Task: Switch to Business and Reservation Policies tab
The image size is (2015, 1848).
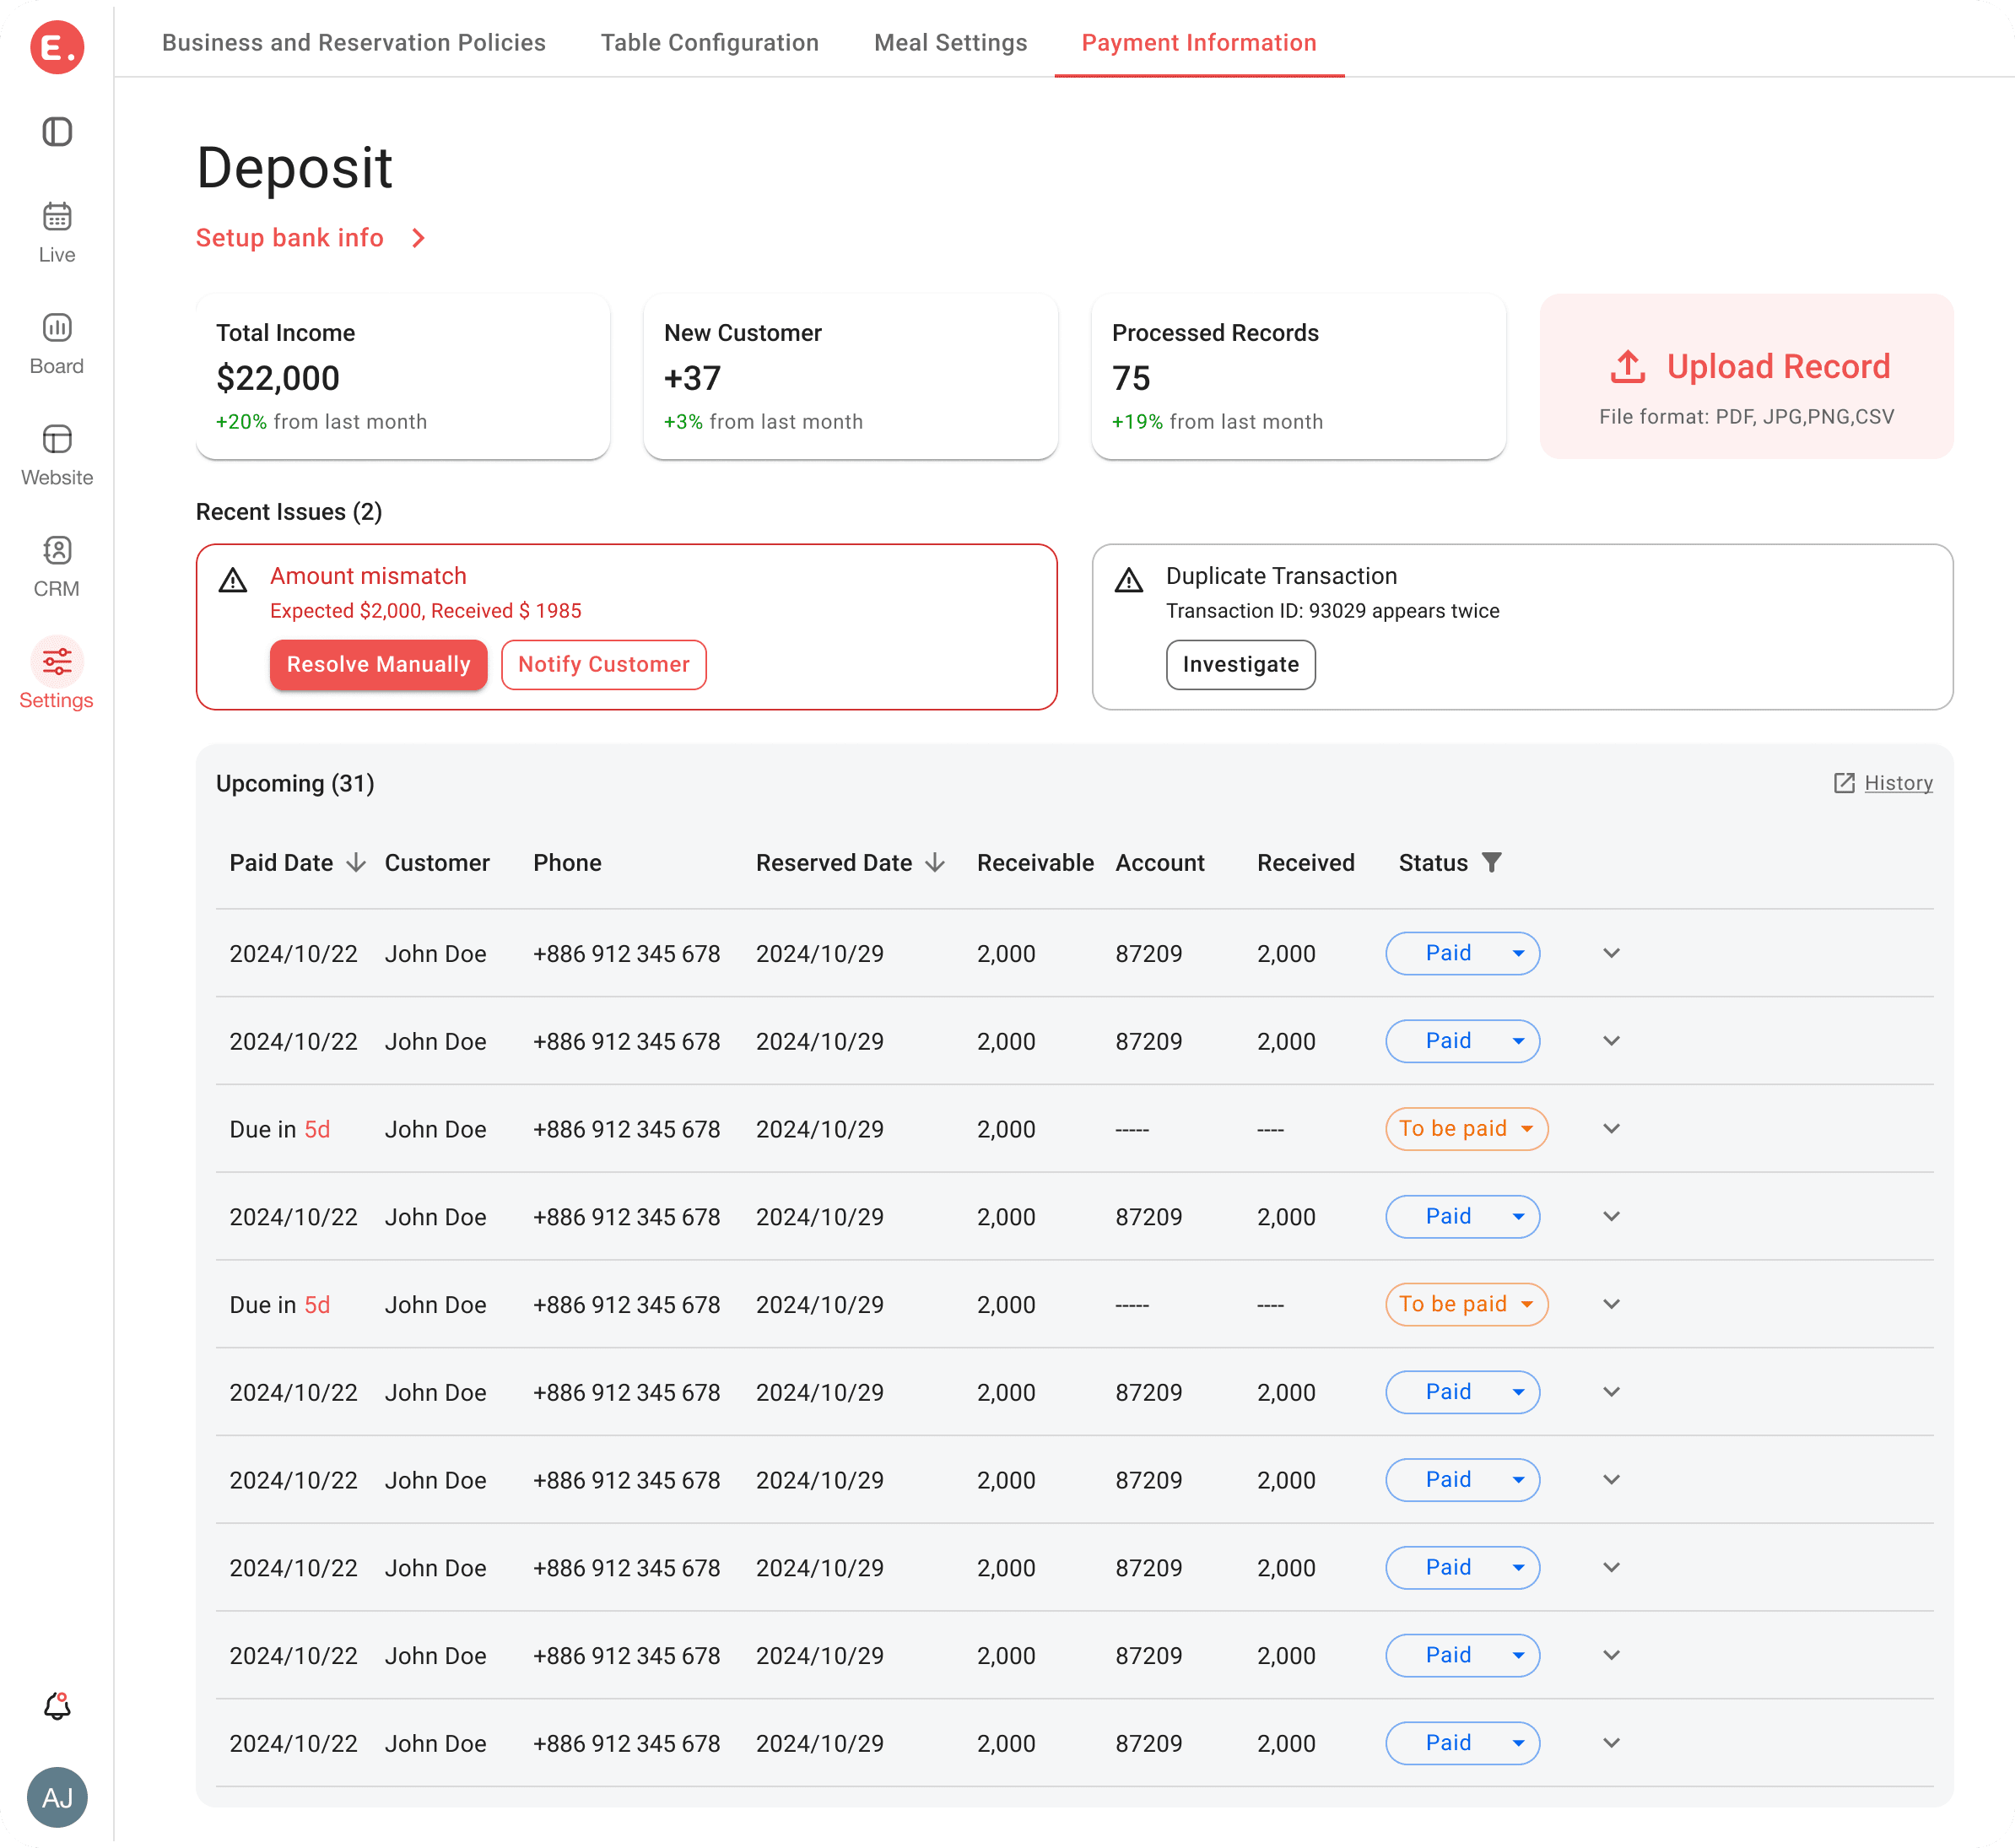Action: coord(354,43)
